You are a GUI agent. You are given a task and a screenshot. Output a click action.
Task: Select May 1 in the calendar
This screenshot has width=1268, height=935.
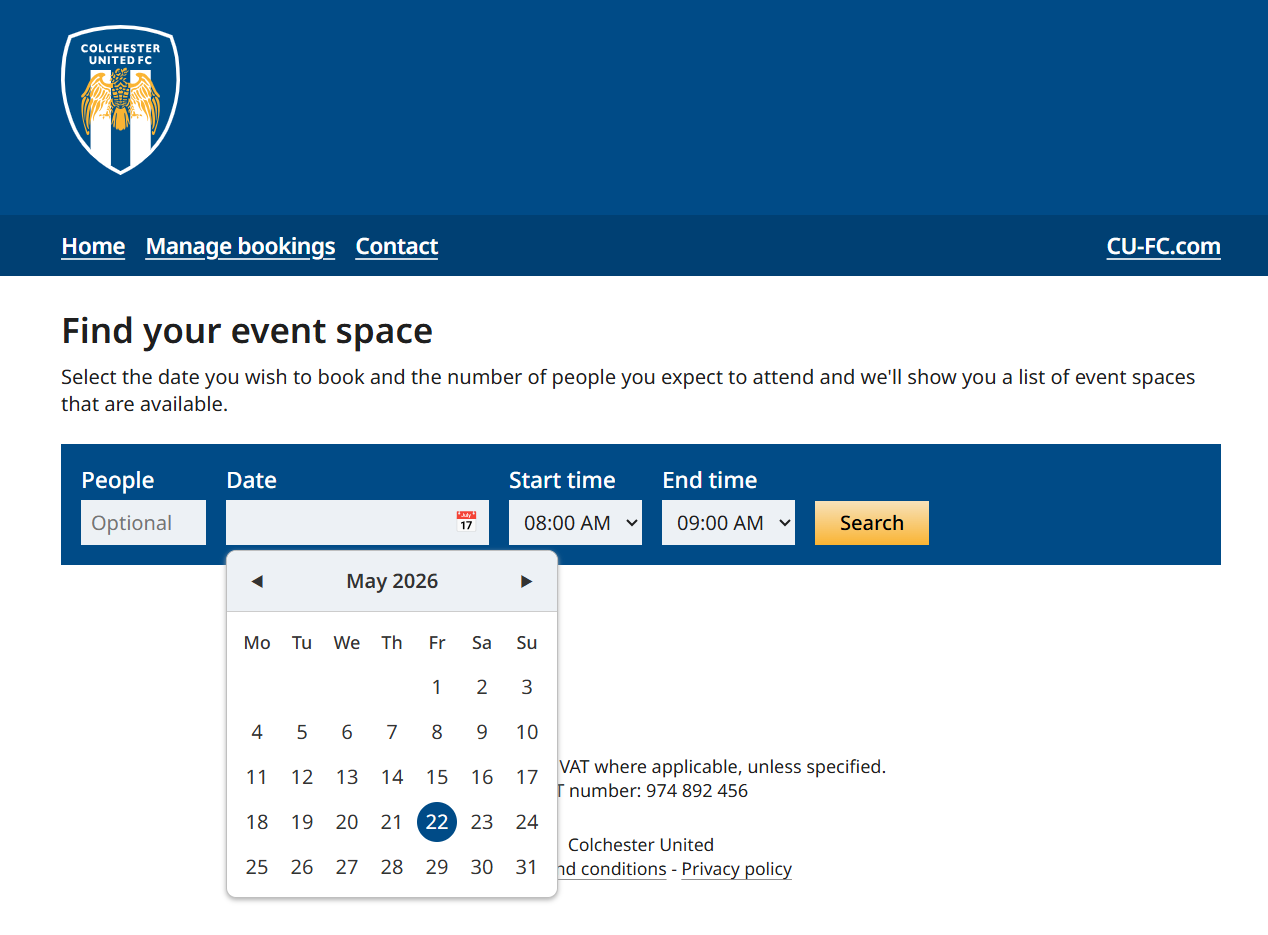coord(437,687)
